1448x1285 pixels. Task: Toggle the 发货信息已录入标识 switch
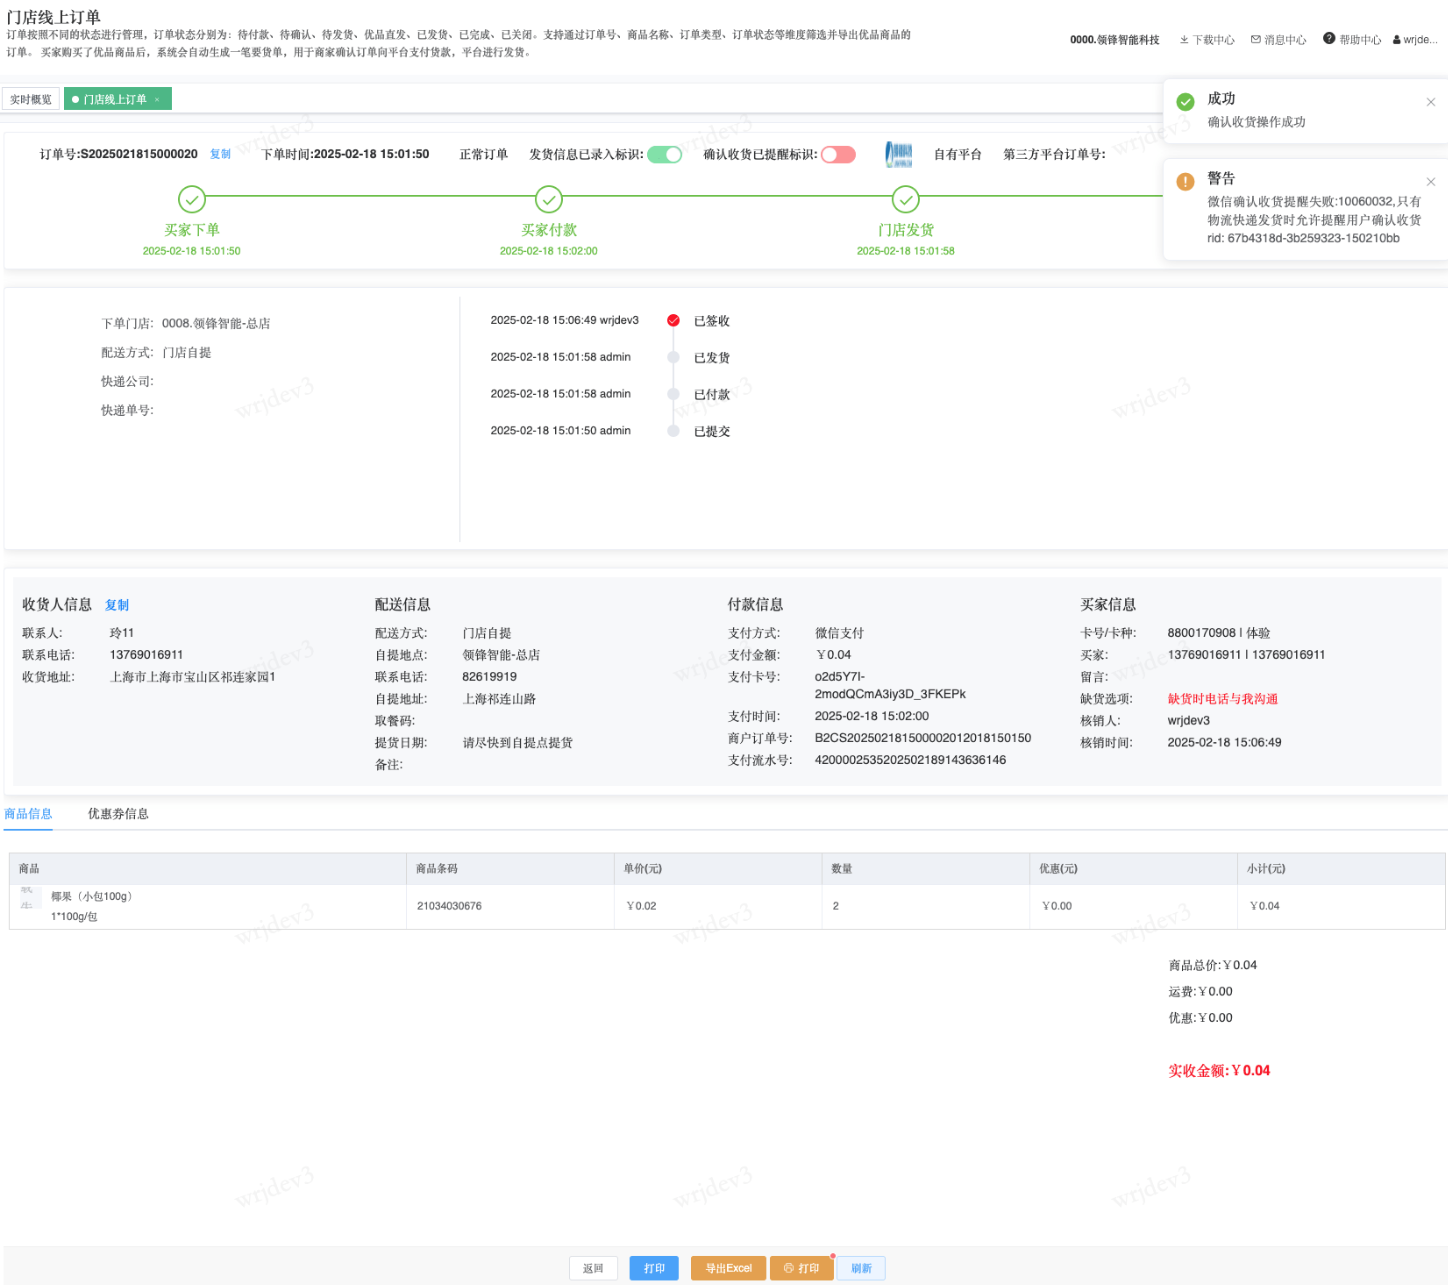[664, 154]
